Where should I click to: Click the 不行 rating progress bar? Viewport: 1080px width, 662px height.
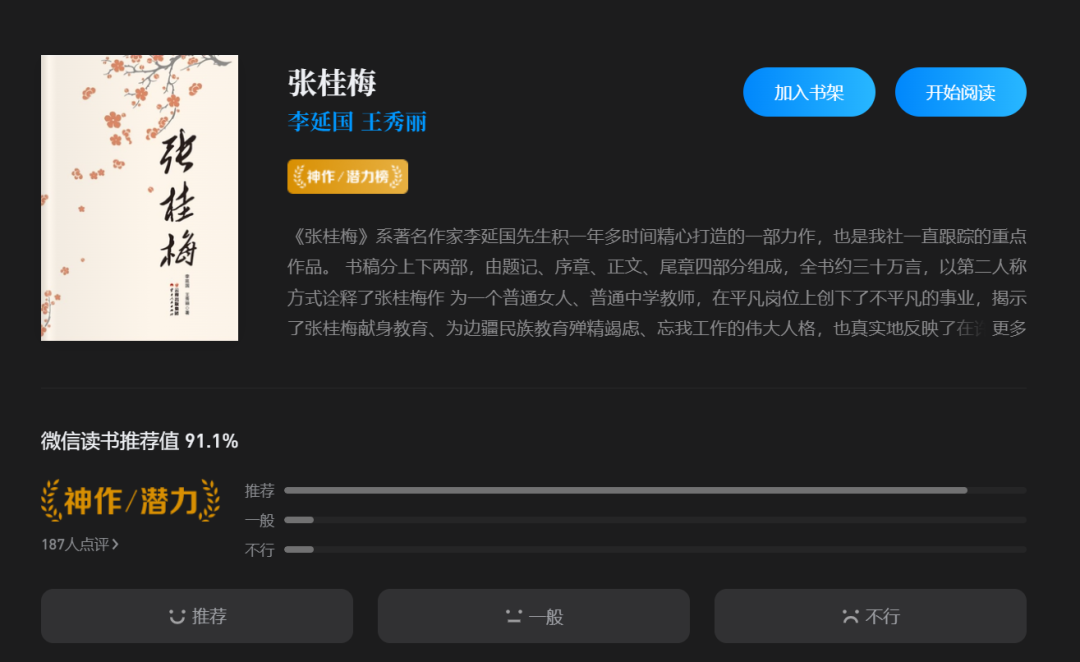coord(655,550)
